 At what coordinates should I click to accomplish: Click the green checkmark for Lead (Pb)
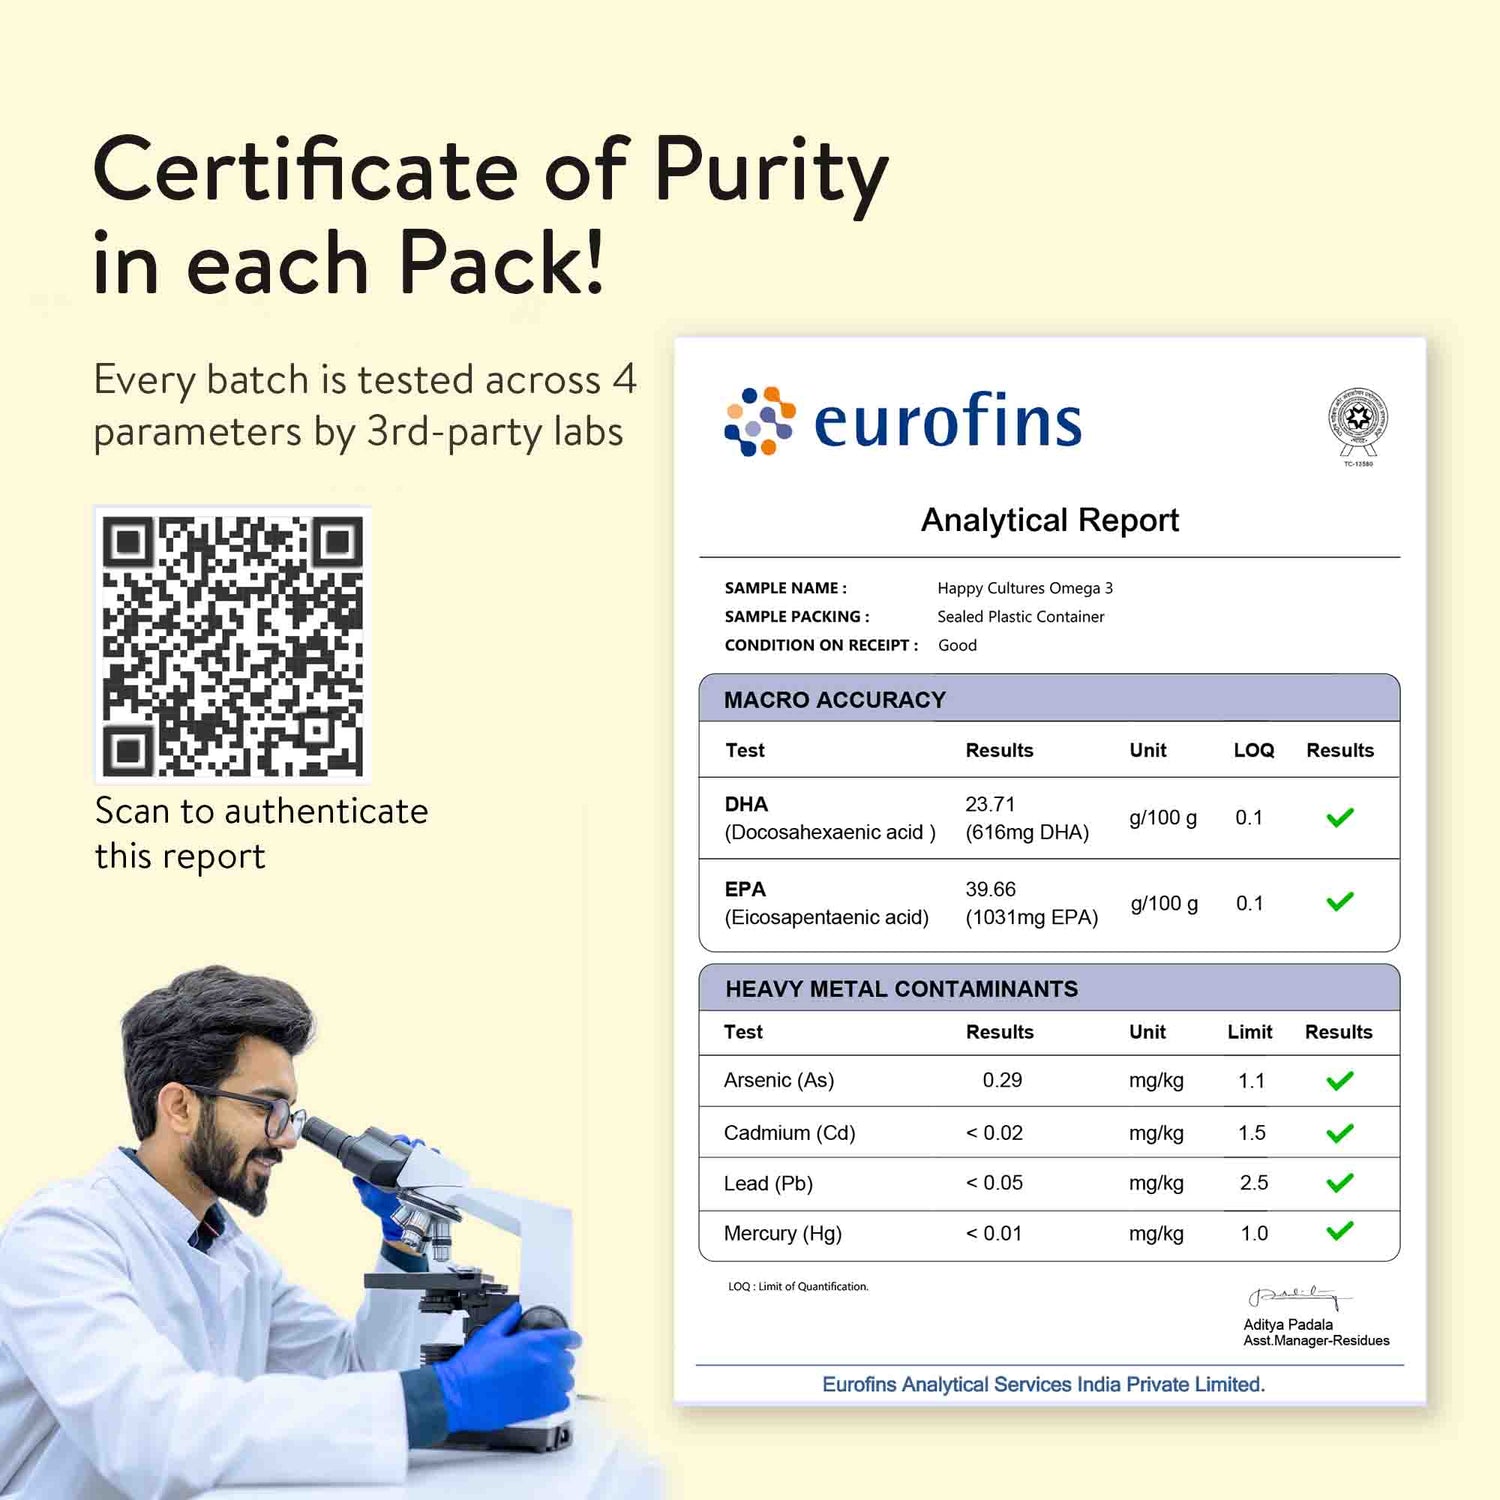pyautogui.click(x=1339, y=1183)
